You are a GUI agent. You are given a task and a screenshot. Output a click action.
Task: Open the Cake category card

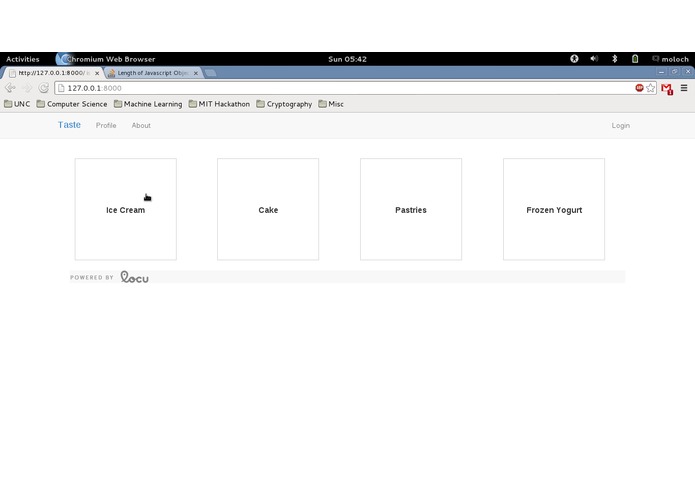coord(268,209)
